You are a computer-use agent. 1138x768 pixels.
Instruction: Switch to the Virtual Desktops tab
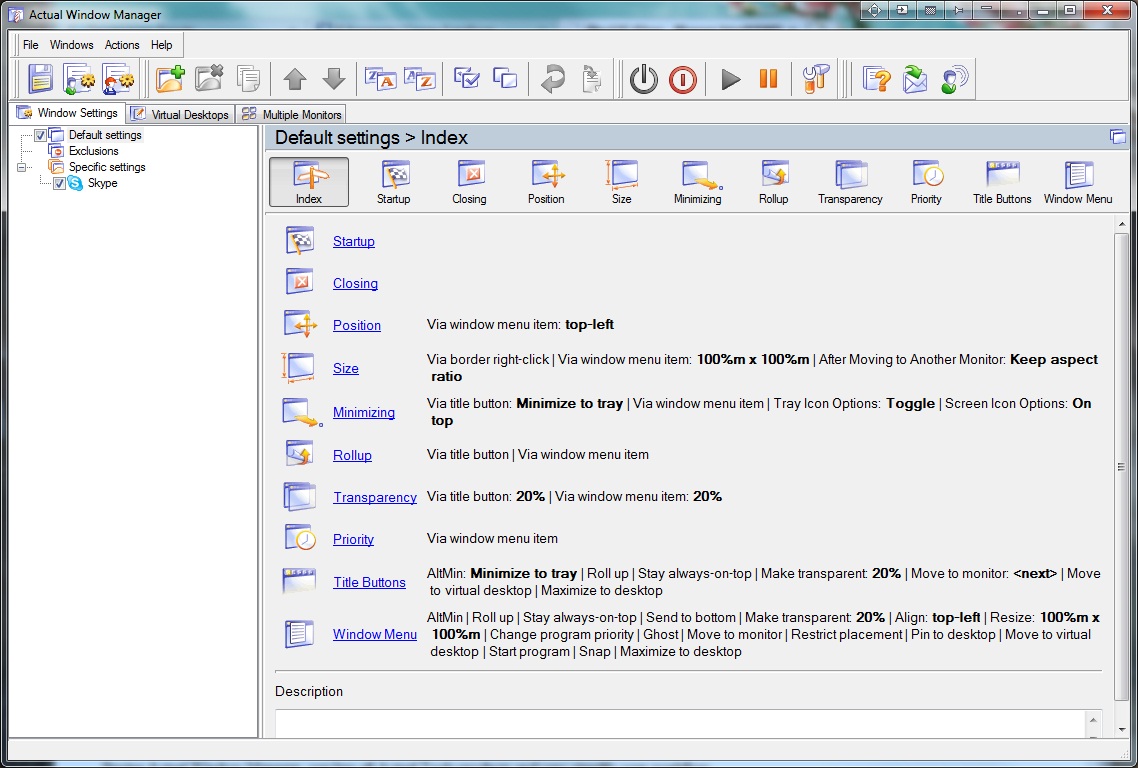[x=181, y=114]
